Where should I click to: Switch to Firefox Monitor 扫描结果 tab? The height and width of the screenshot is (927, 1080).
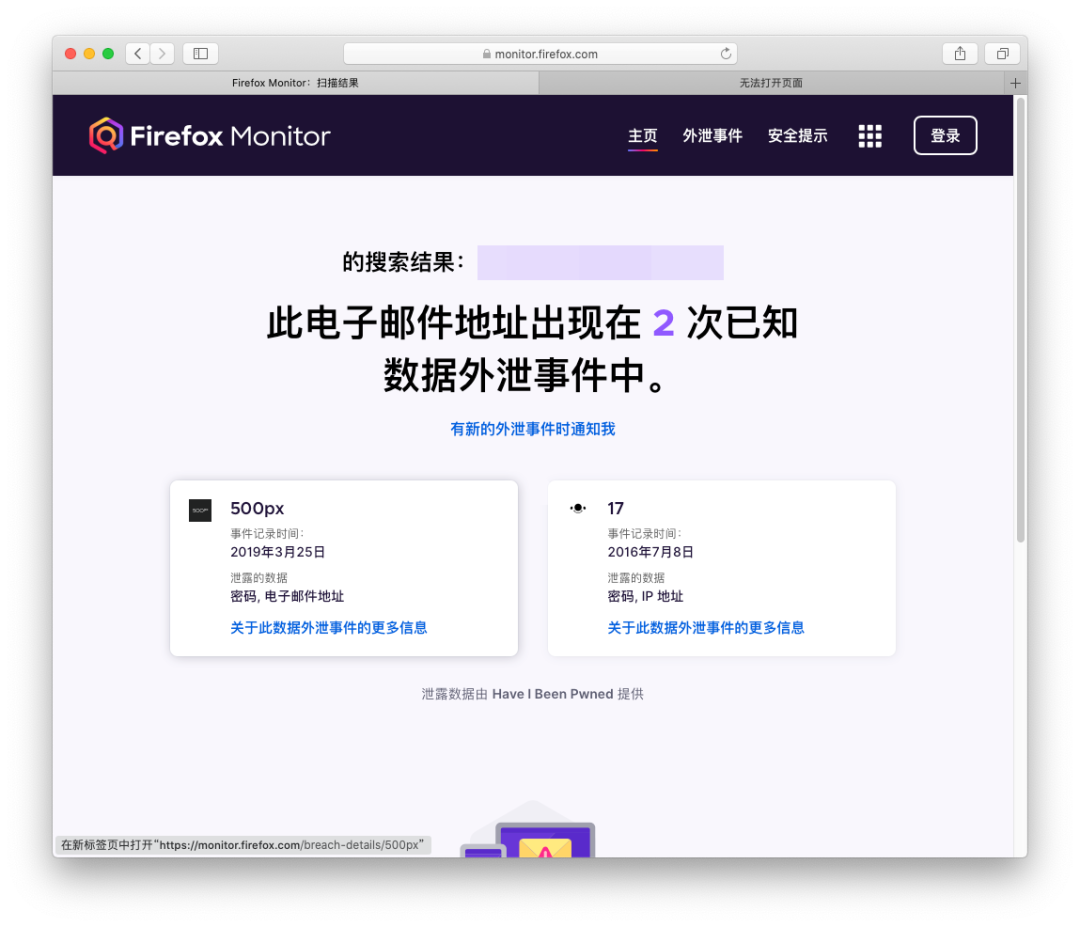point(295,83)
